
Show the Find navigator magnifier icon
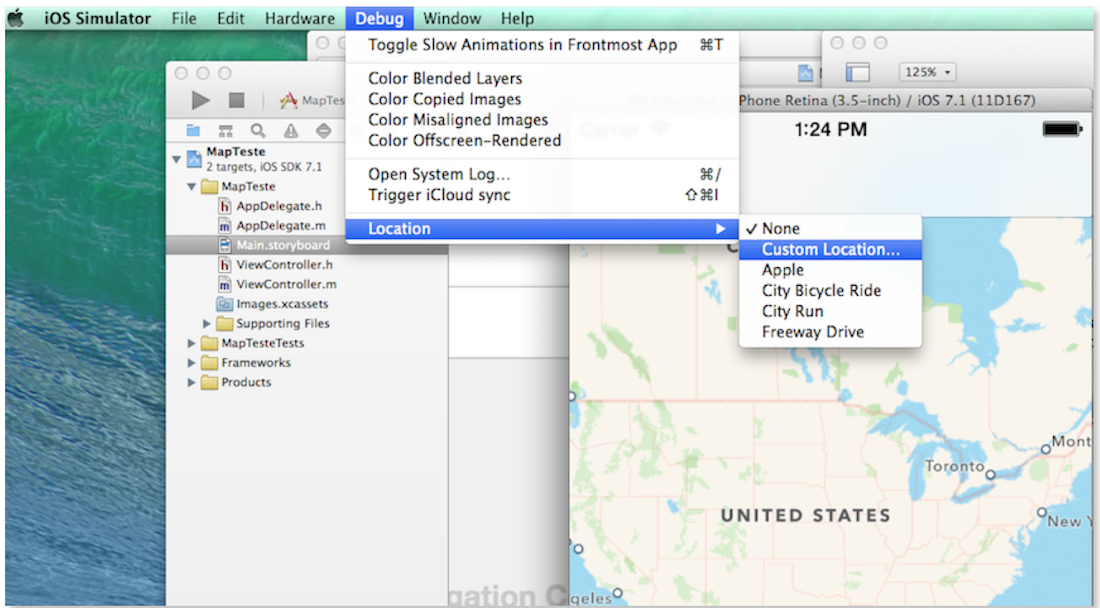tap(258, 130)
